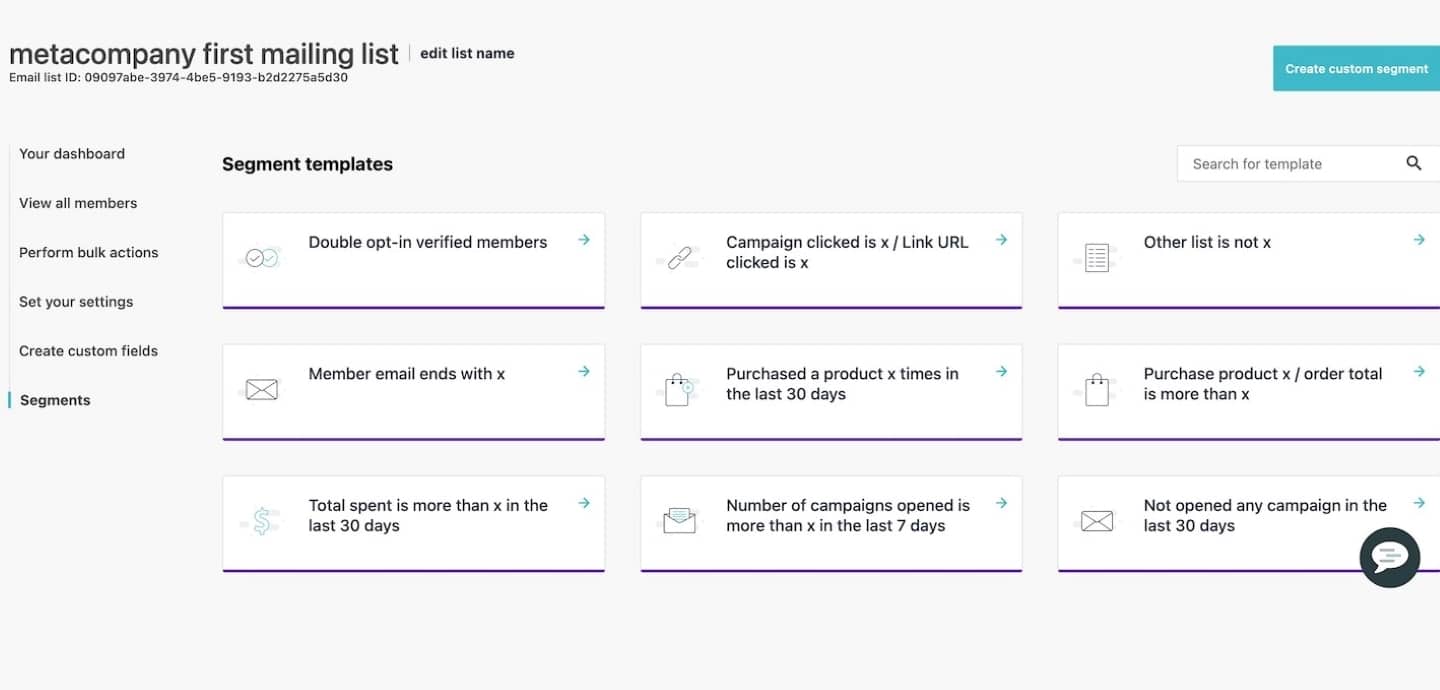Click the arrow on Double opt-in verified members
Viewport: 1440px width, 690px height.
coord(584,240)
